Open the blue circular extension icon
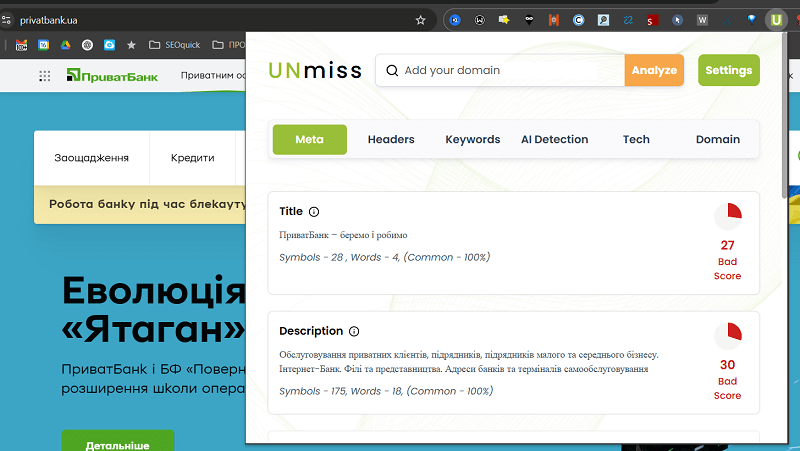800x451 pixels. [455, 20]
